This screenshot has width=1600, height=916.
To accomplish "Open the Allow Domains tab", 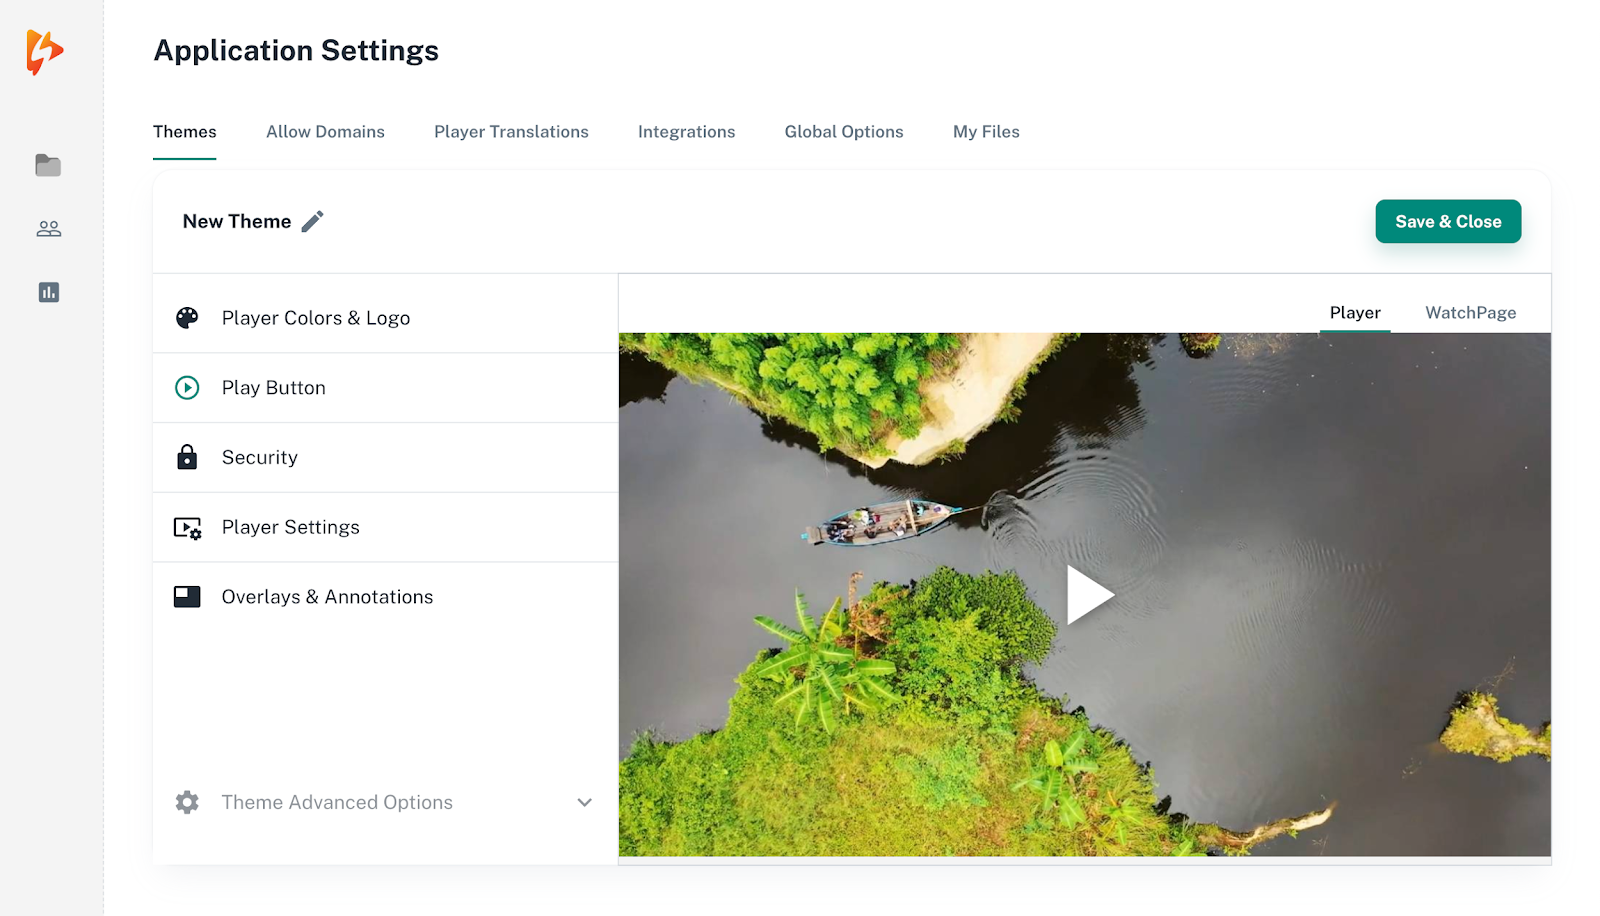I will pos(325,131).
